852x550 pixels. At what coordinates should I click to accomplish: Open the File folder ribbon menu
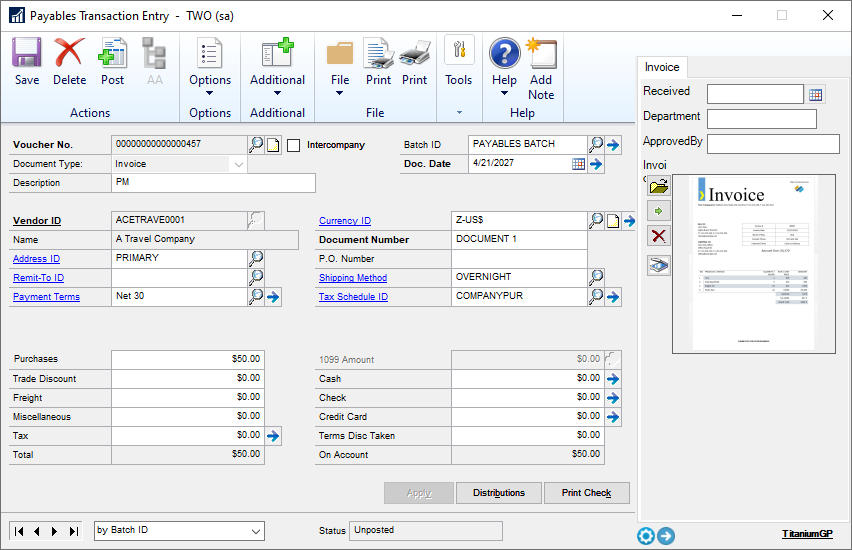pos(340,66)
